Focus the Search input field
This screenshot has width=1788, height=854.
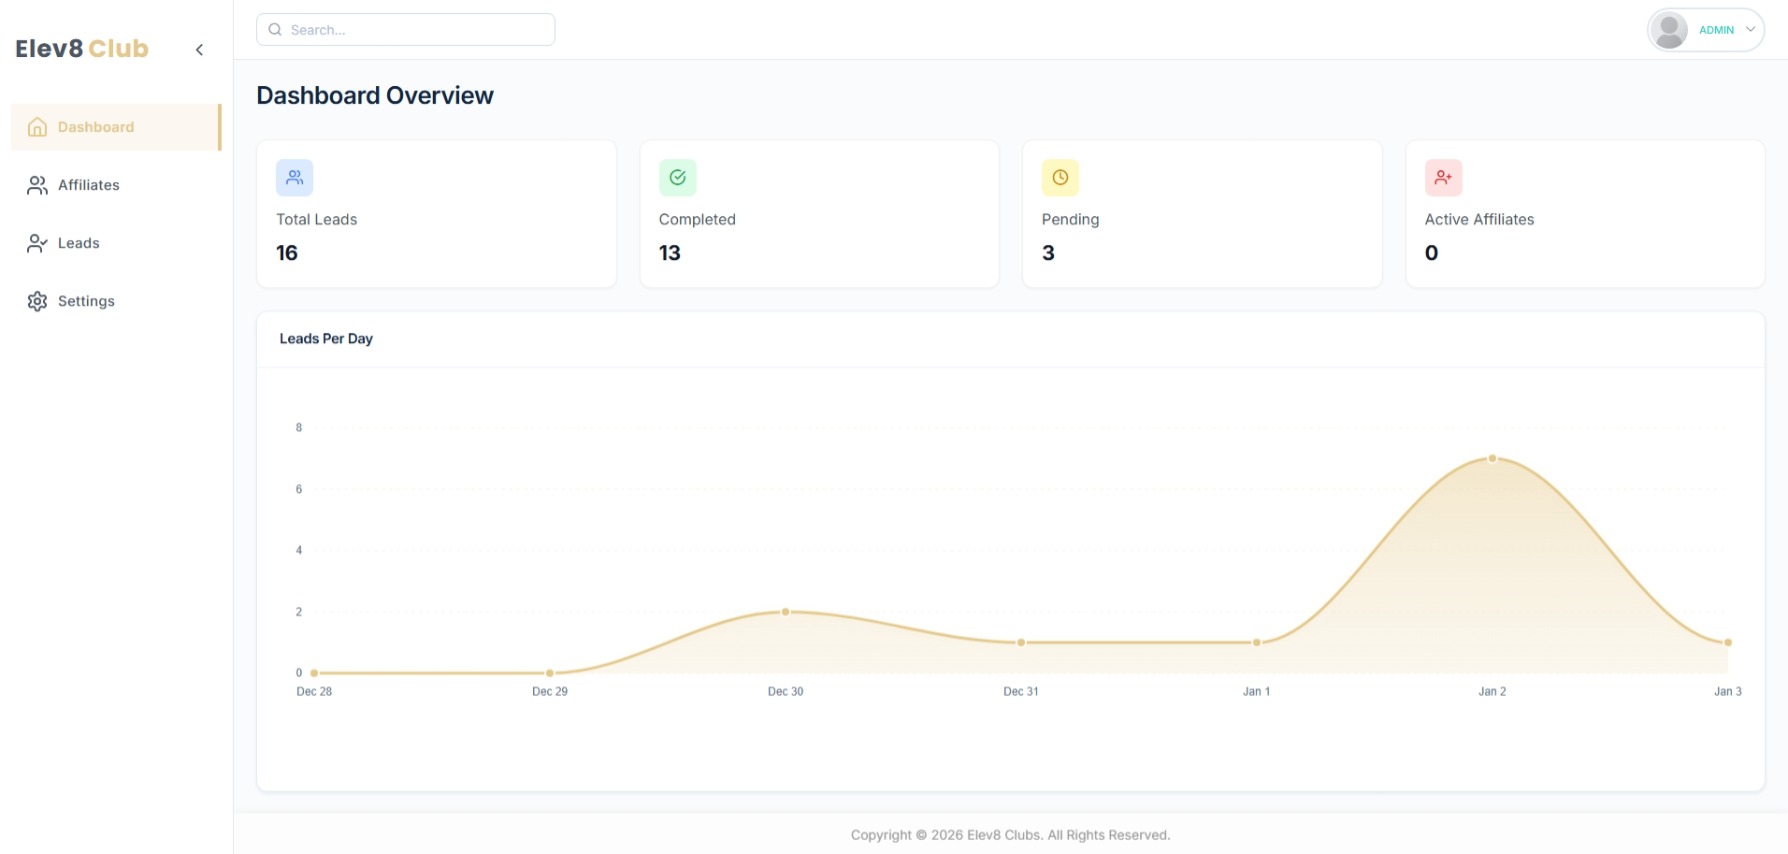pyautogui.click(x=415, y=30)
